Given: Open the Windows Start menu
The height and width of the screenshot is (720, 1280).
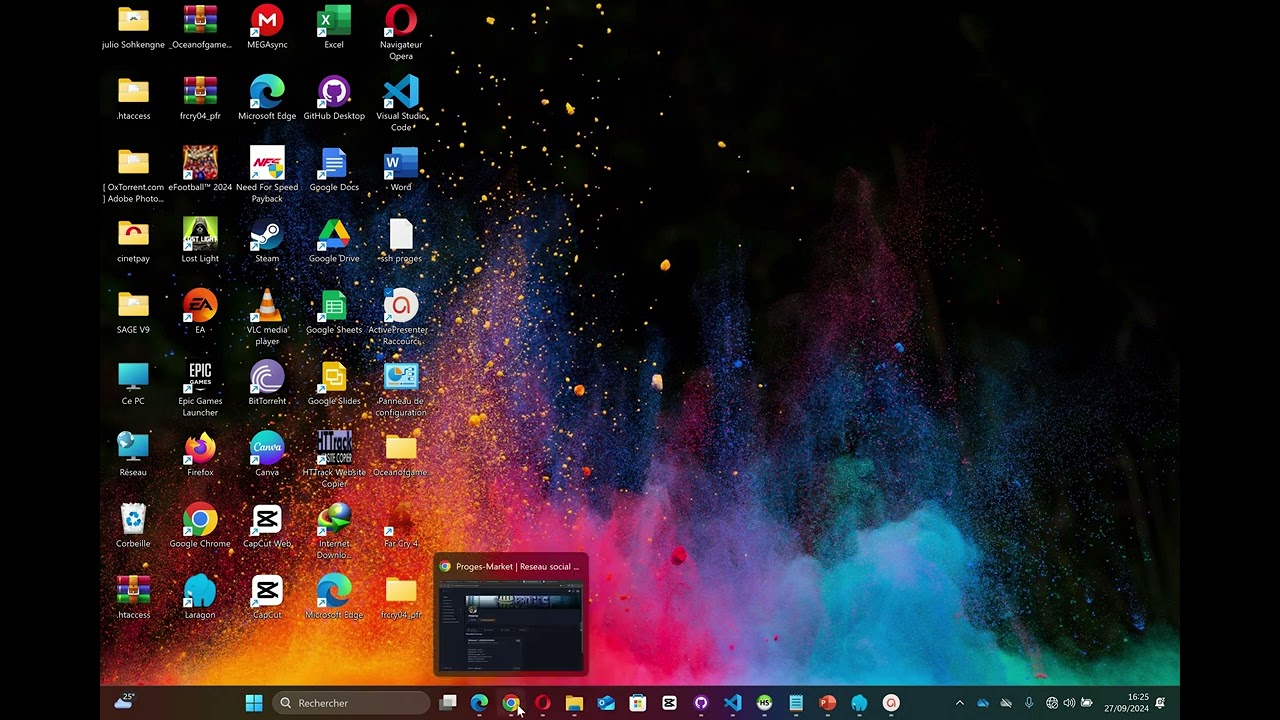Looking at the screenshot, I should pos(254,703).
